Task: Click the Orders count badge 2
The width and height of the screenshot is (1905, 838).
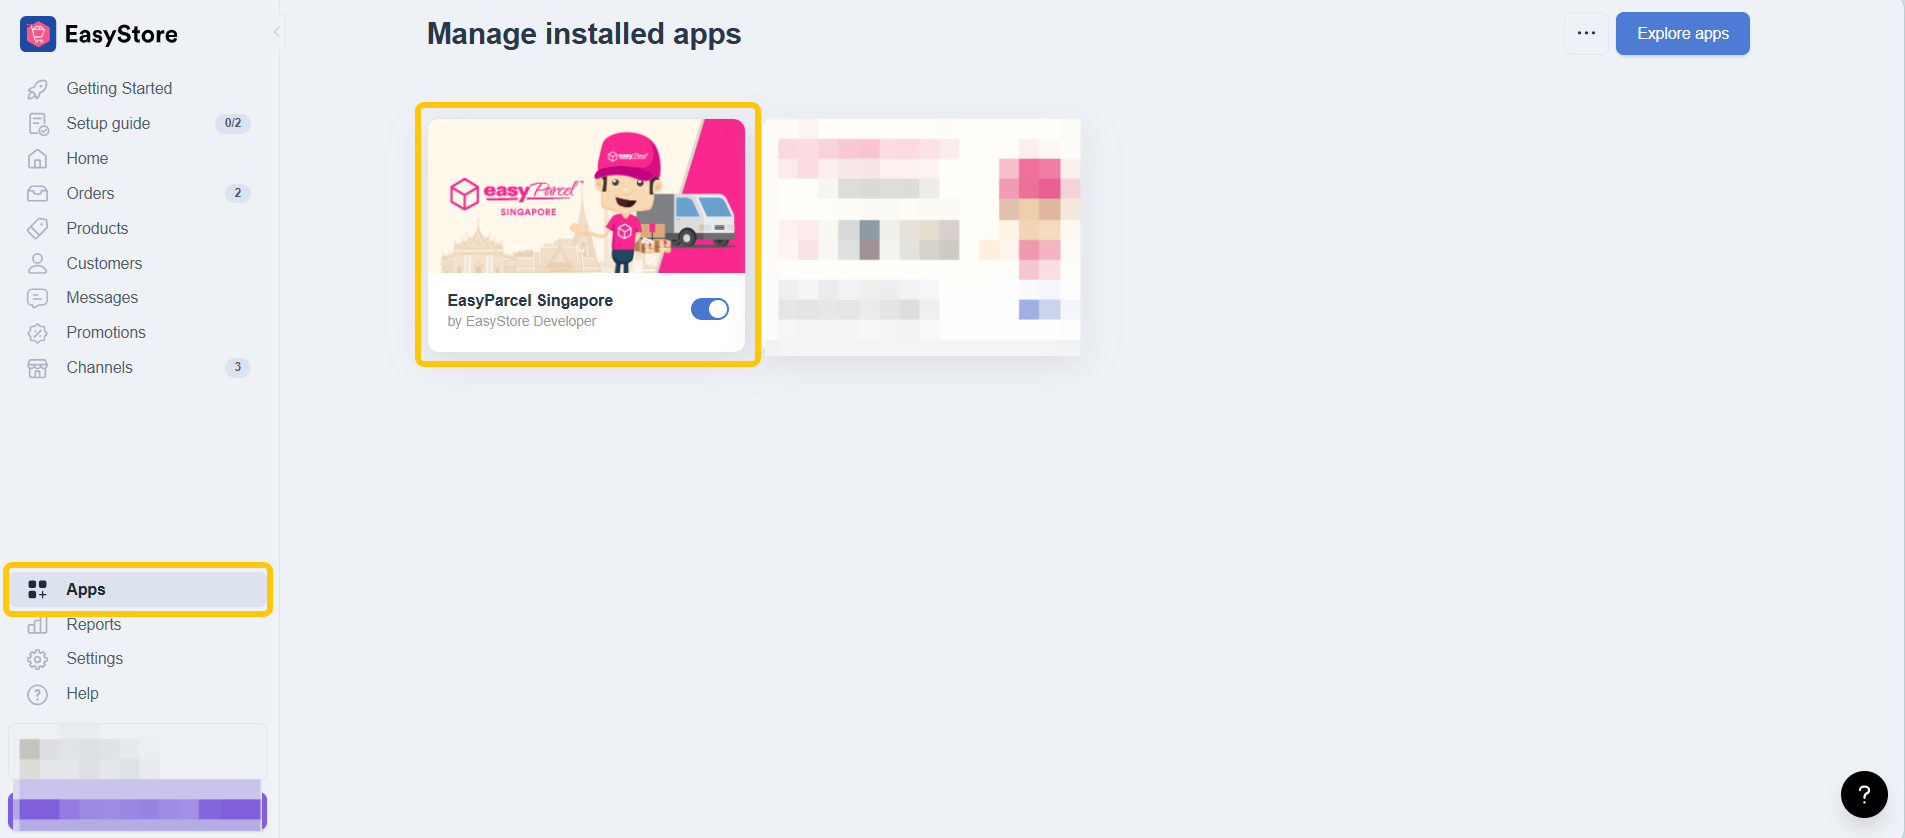Action: (x=237, y=193)
